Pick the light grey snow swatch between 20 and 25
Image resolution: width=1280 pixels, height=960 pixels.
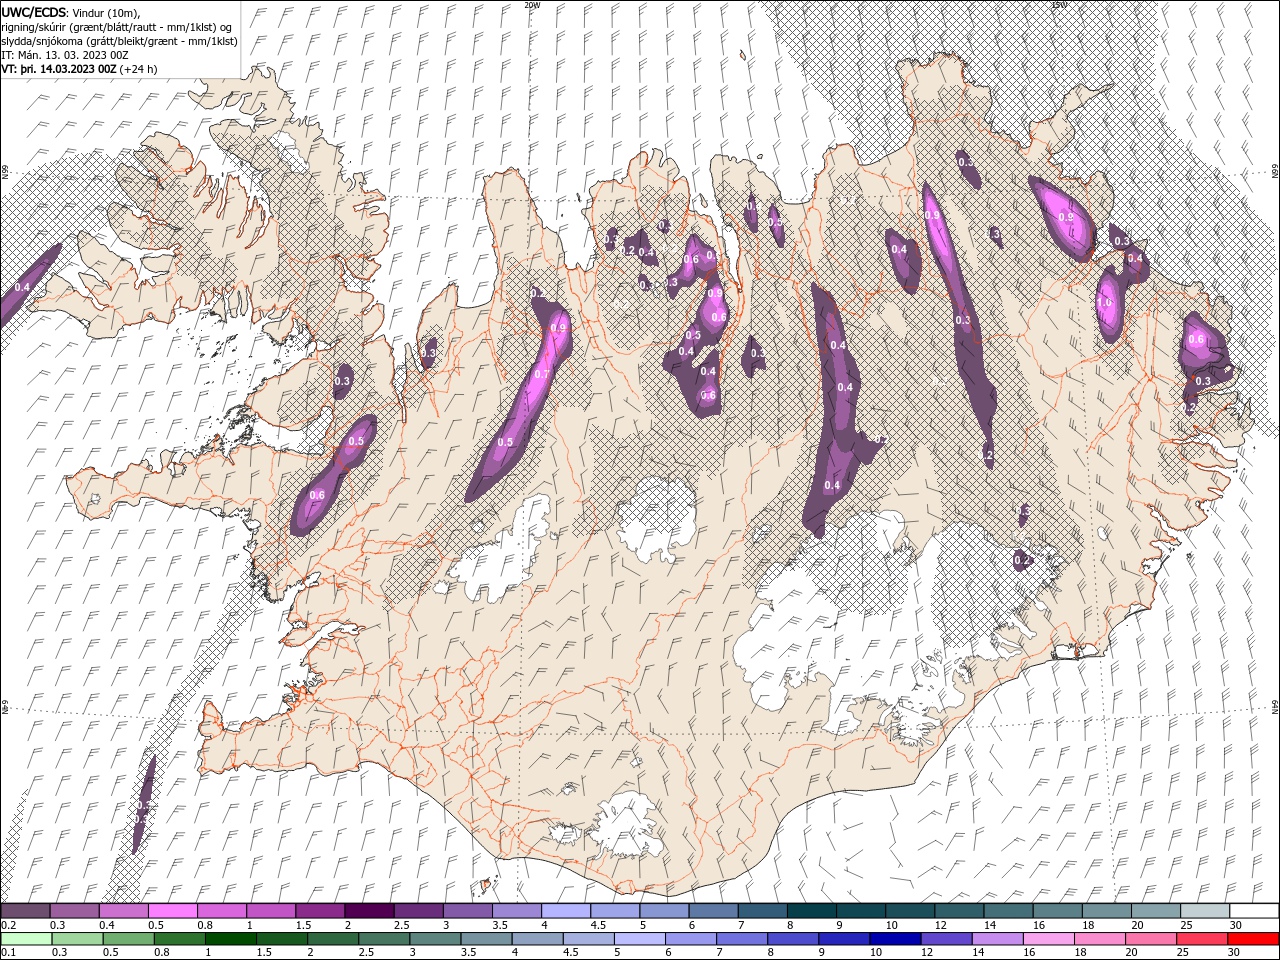point(1154,911)
